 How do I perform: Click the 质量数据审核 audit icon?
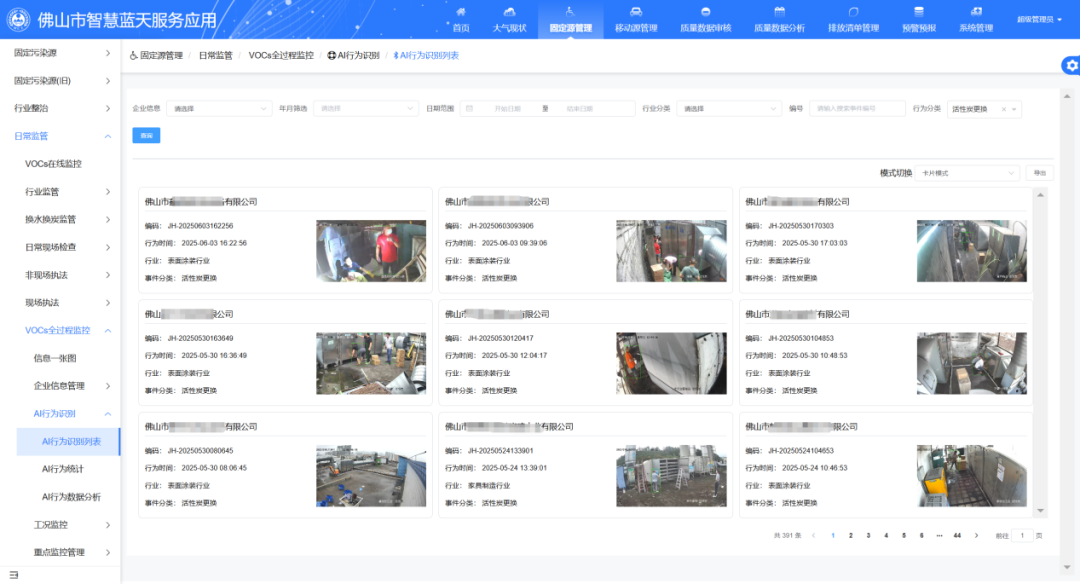point(704,13)
